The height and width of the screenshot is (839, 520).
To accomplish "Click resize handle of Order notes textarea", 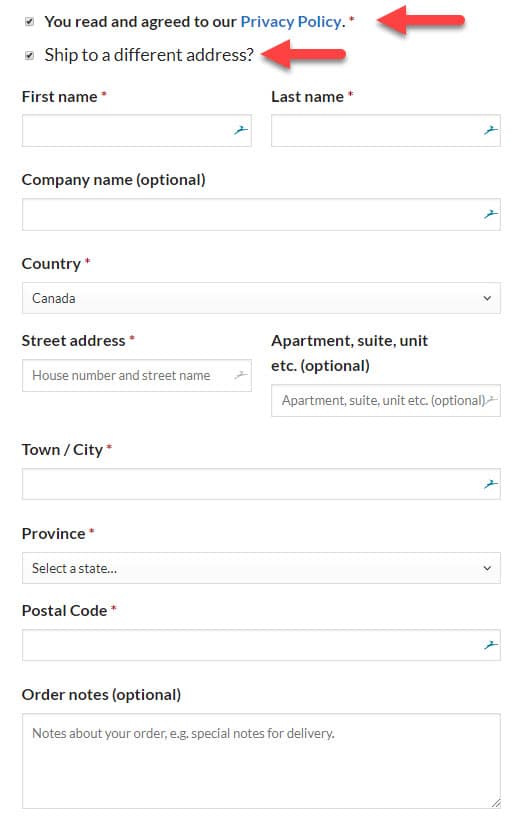I will [496, 803].
